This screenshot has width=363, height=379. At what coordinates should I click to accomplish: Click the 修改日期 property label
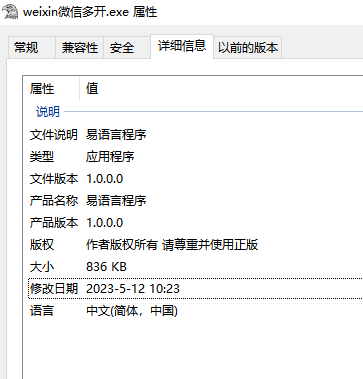tap(54, 289)
